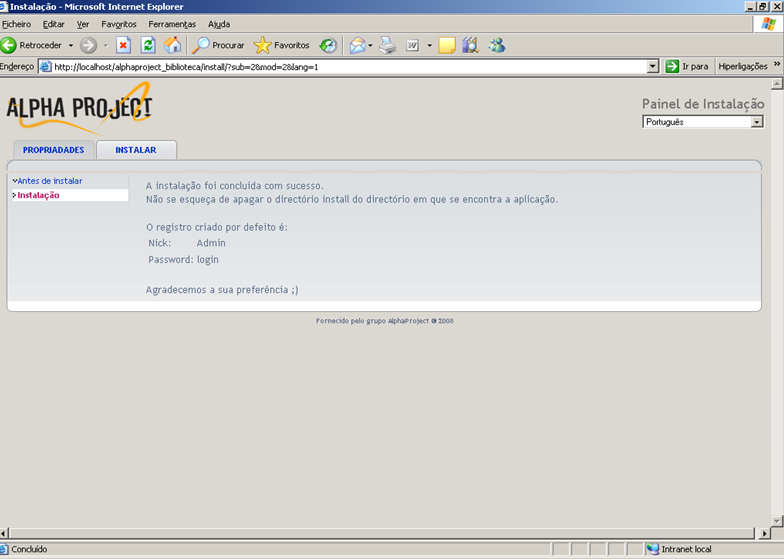Image resolution: width=784 pixels, height=560 pixels.
Task: Open the Procurar search tool
Action: tap(218, 46)
